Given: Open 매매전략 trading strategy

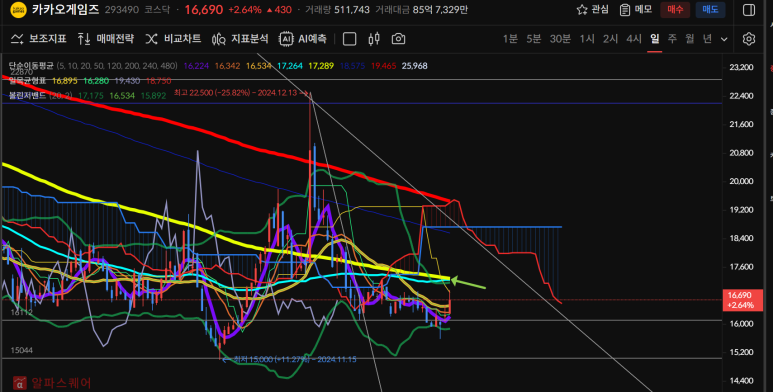Looking at the screenshot, I should (x=106, y=38).
